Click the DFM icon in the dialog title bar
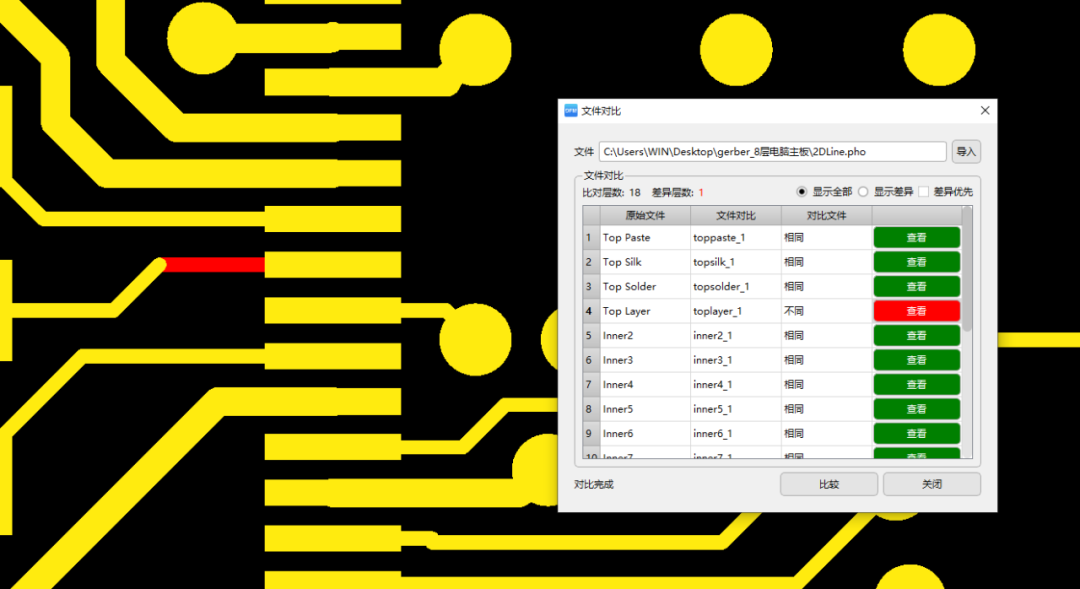Image resolution: width=1080 pixels, height=589 pixels. click(x=570, y=111)
